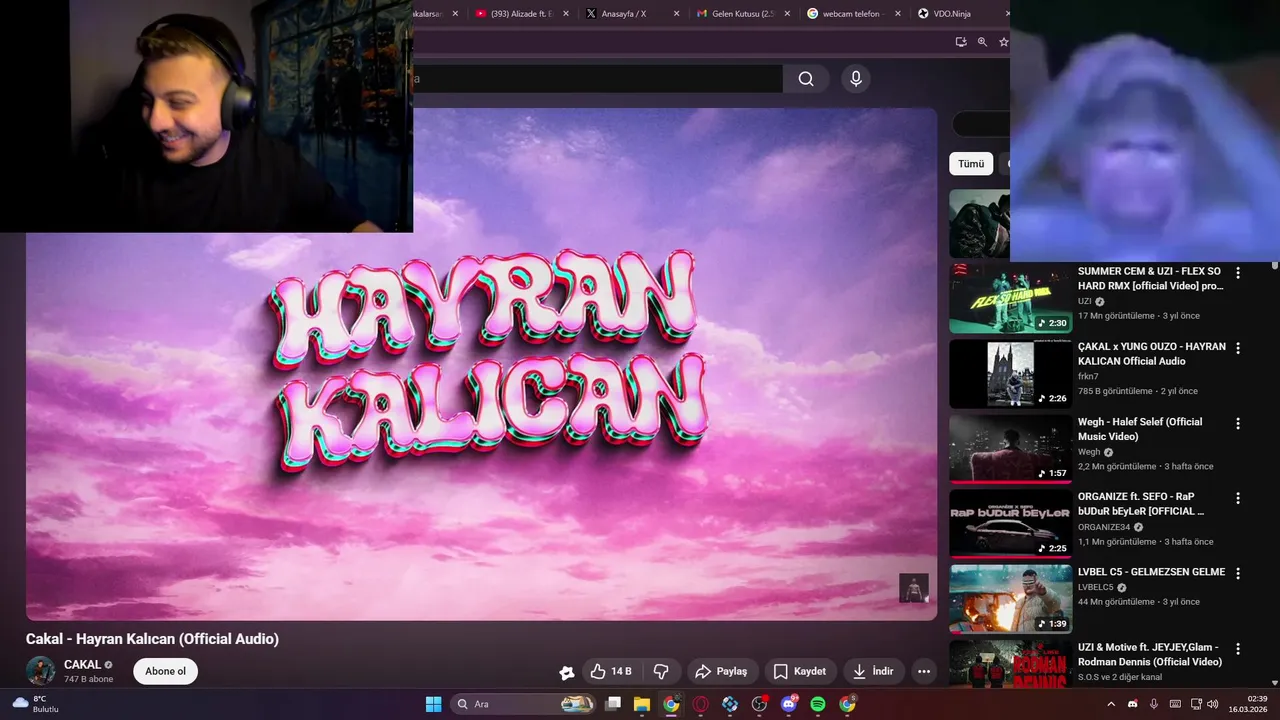
Task: Open the clock and date panel
Action: (x=1250, y=704)
